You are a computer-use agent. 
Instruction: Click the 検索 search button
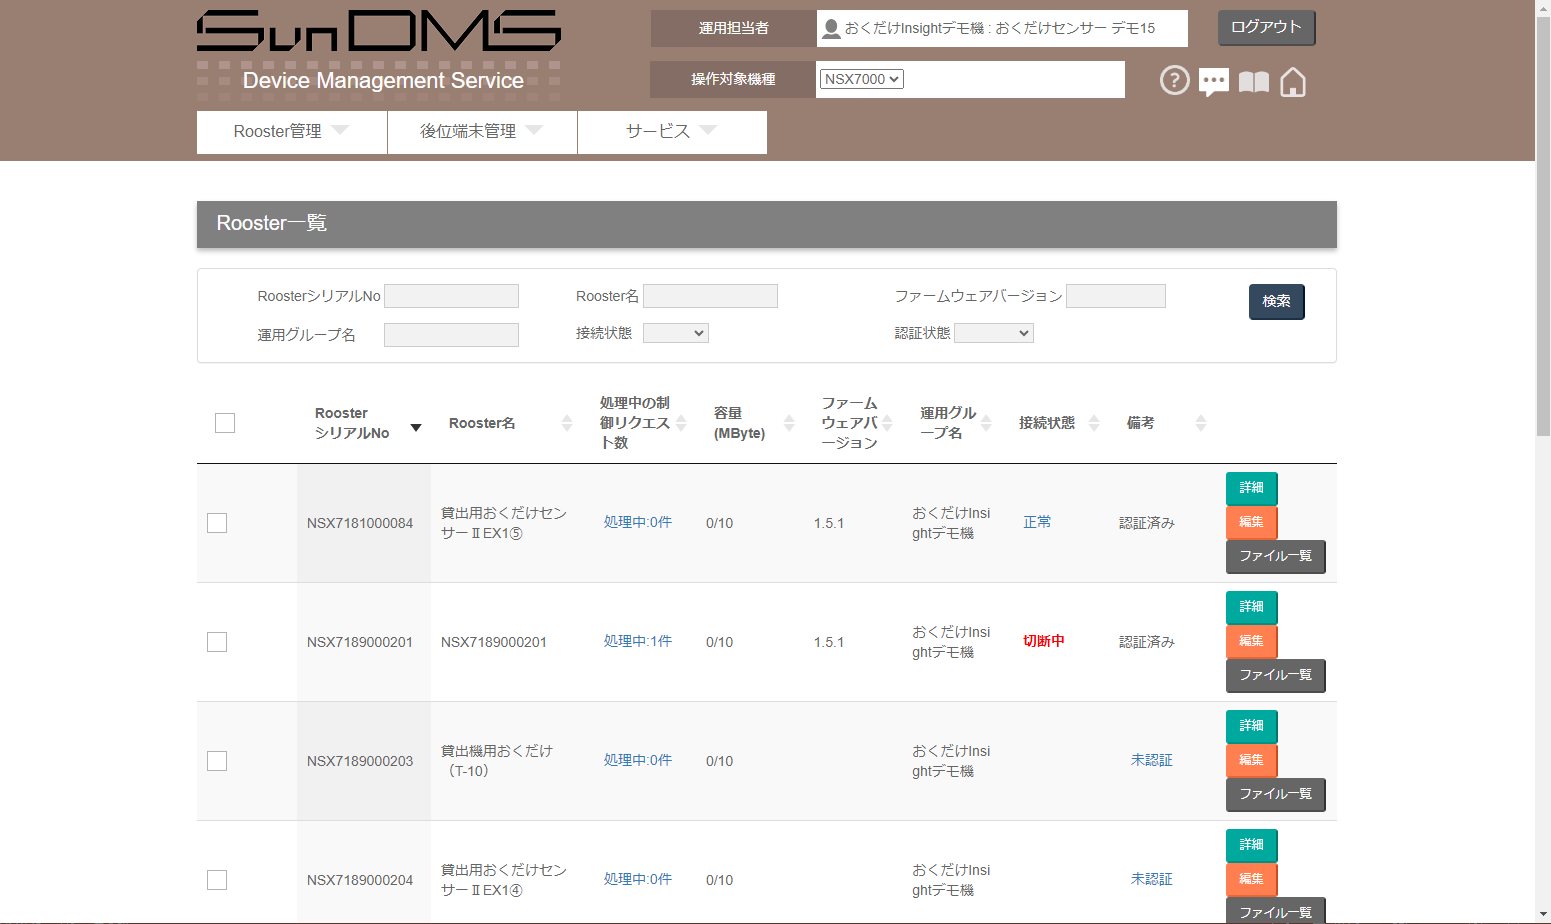coord(1276,301)
